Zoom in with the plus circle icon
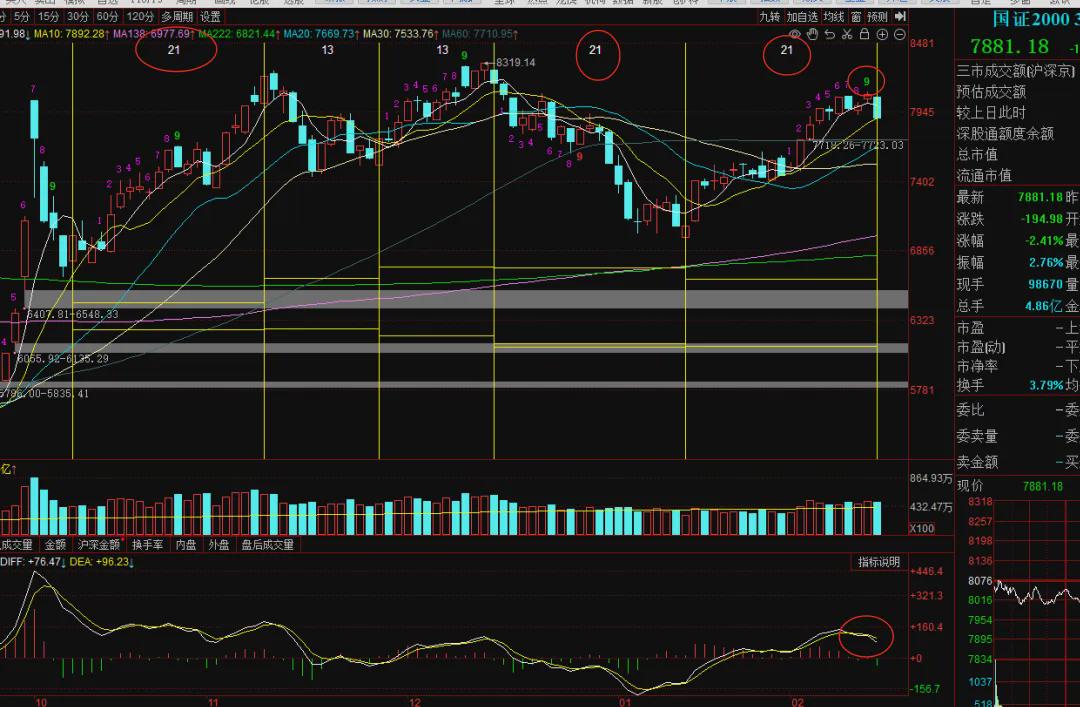The width and height of the screenshot is (1080, 707). pyautogui.click(x=882, y=34)
